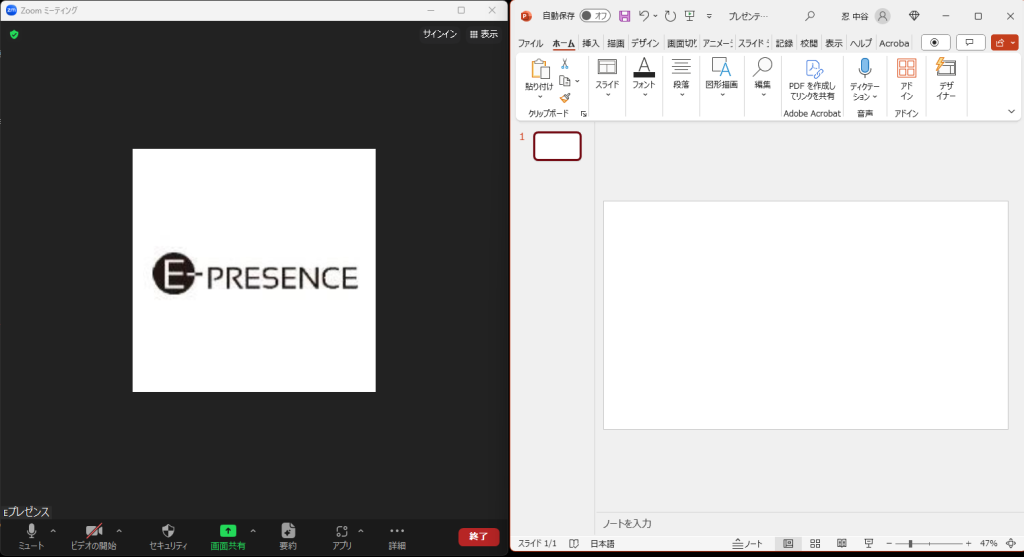
Task: Open the comments button in PowerPoint
Action: point(970,42)
